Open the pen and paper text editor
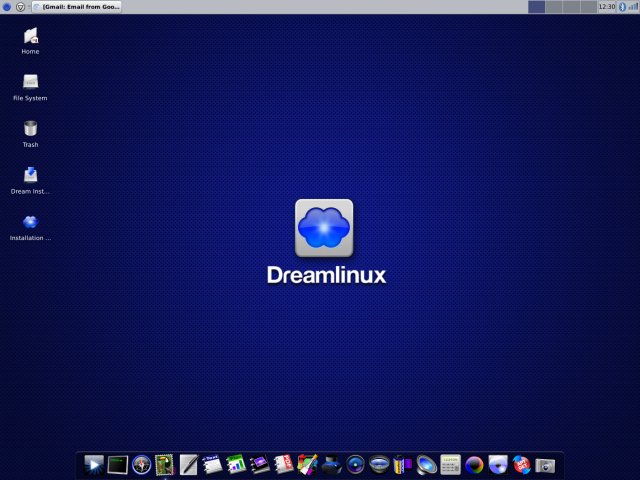This screenshot has height=480, width=640. point(189,465)
